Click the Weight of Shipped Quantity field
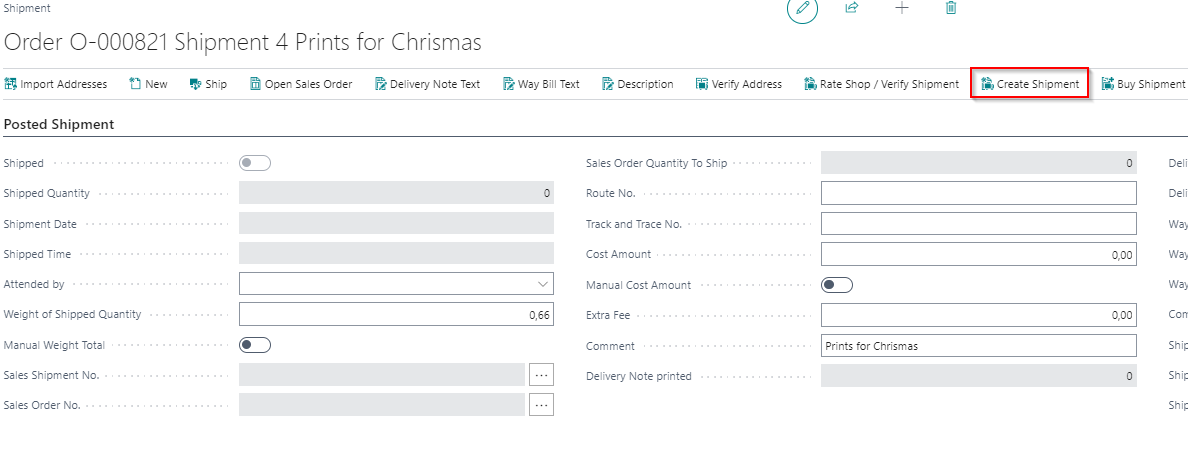 click(396, 314)
